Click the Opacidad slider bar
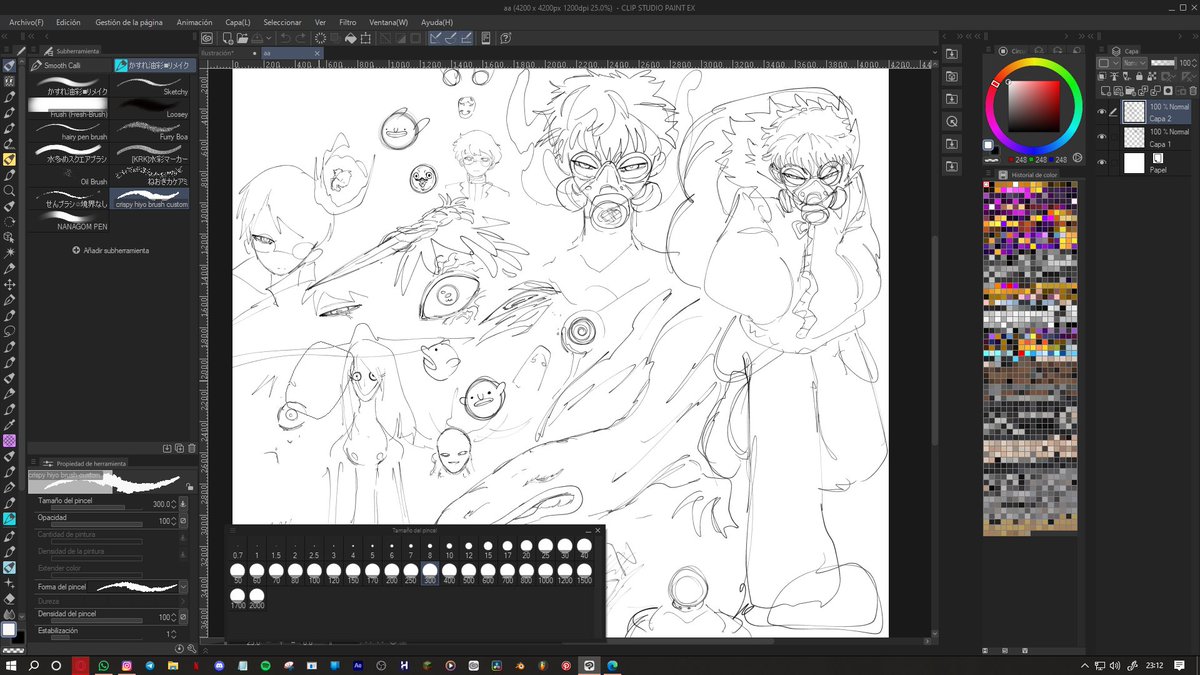The width and height of the screenshot is (1200, 675). tap(97, 524)
